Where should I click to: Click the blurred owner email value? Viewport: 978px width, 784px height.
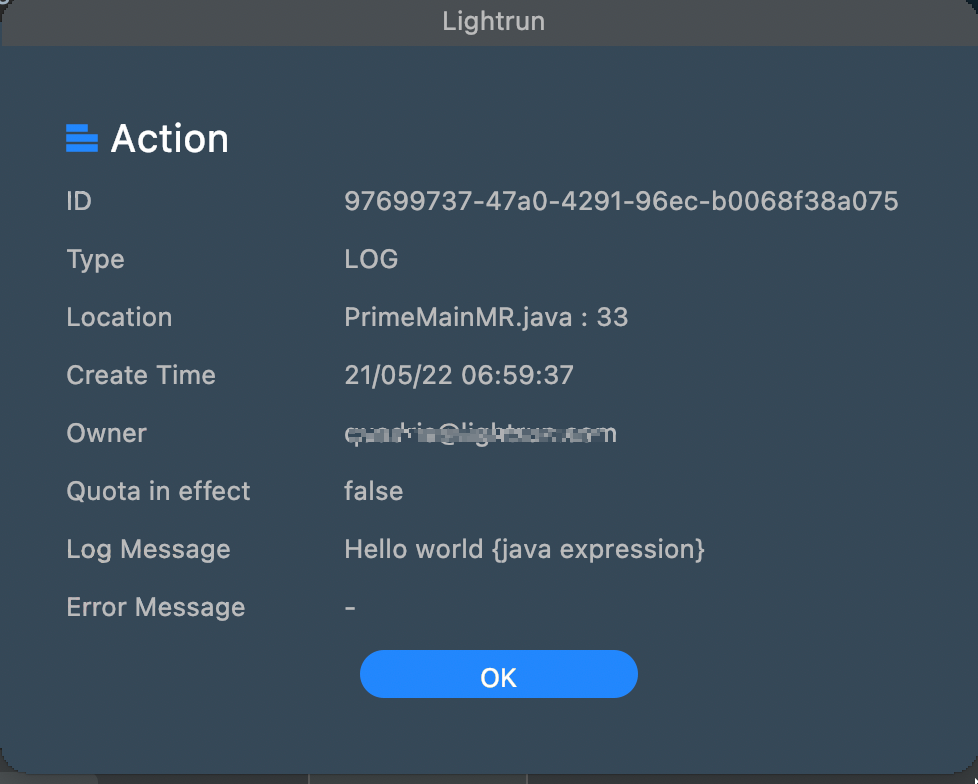(x=480, y=433)
